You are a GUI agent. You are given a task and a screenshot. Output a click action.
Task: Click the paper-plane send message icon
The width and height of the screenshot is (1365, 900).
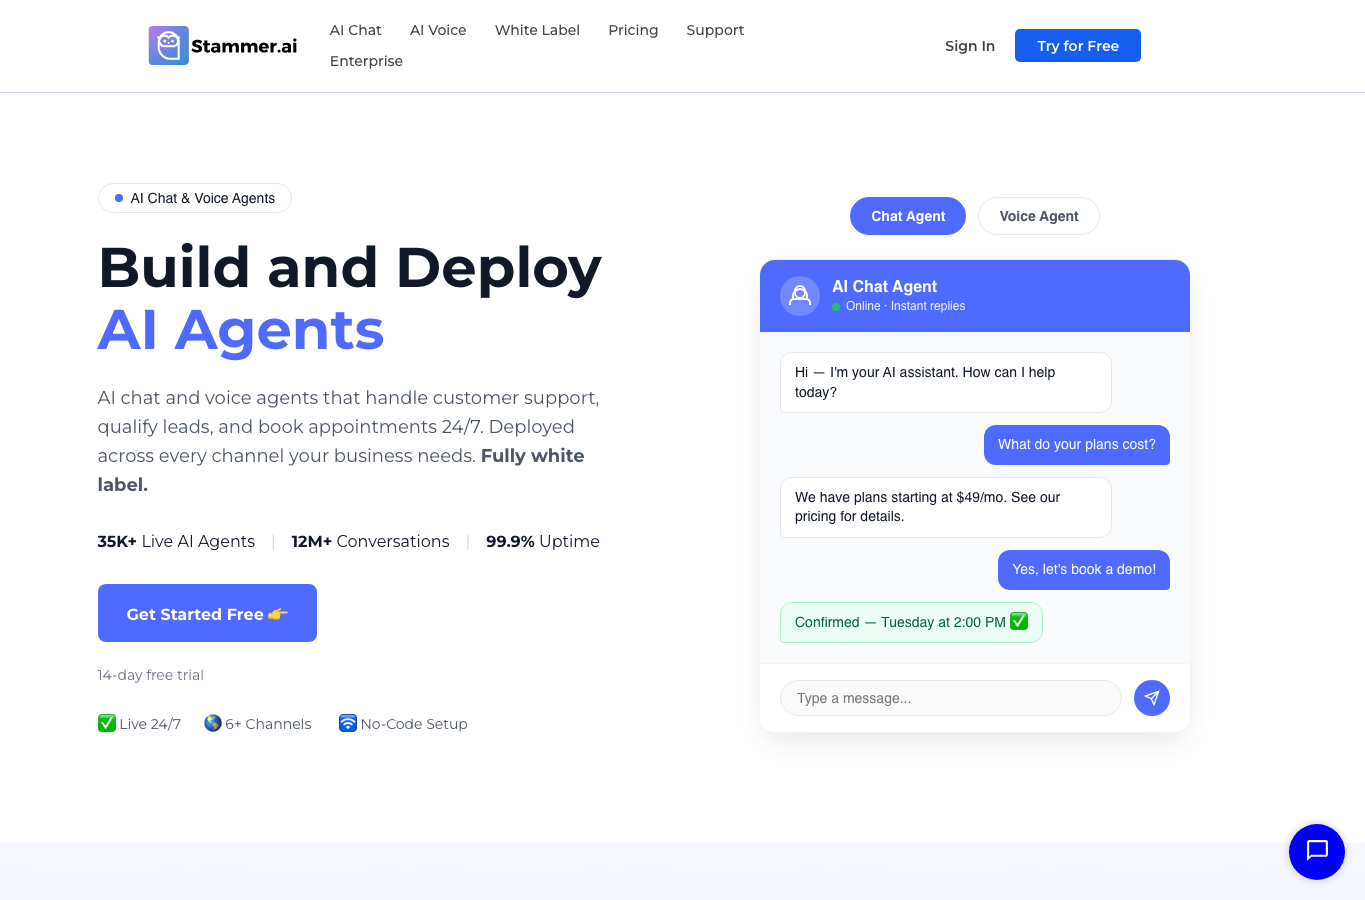1152,698
